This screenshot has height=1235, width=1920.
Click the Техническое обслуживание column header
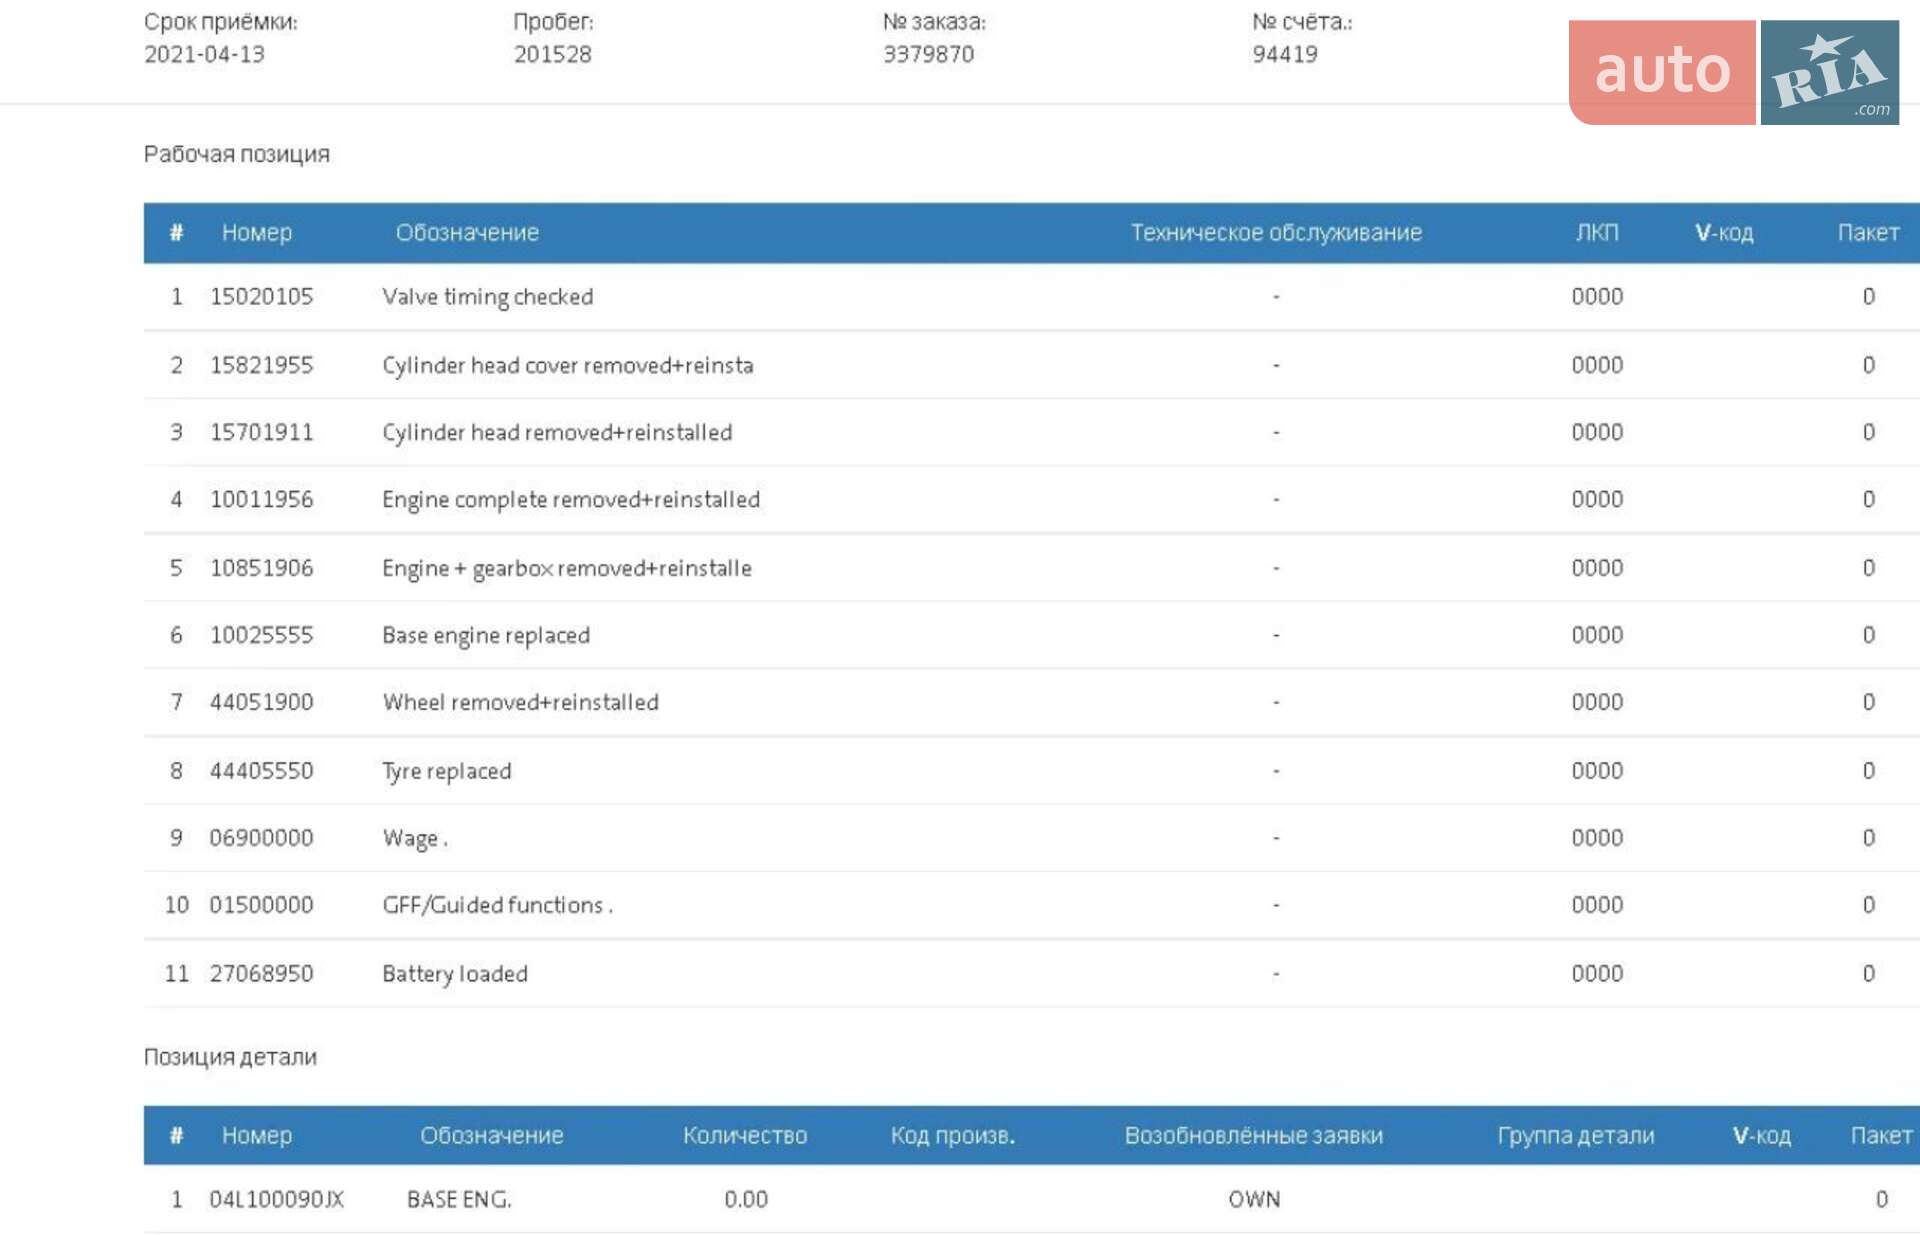tap(1276, 233)
